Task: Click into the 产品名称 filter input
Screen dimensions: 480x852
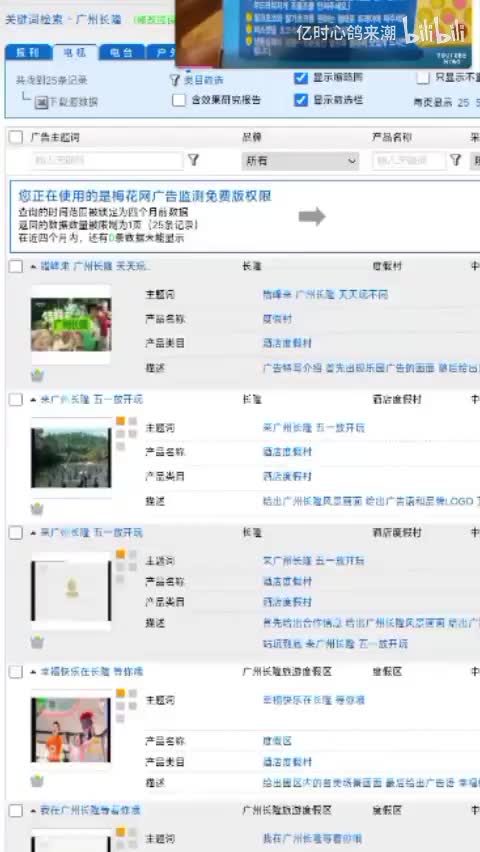Action: coord(409,160)
